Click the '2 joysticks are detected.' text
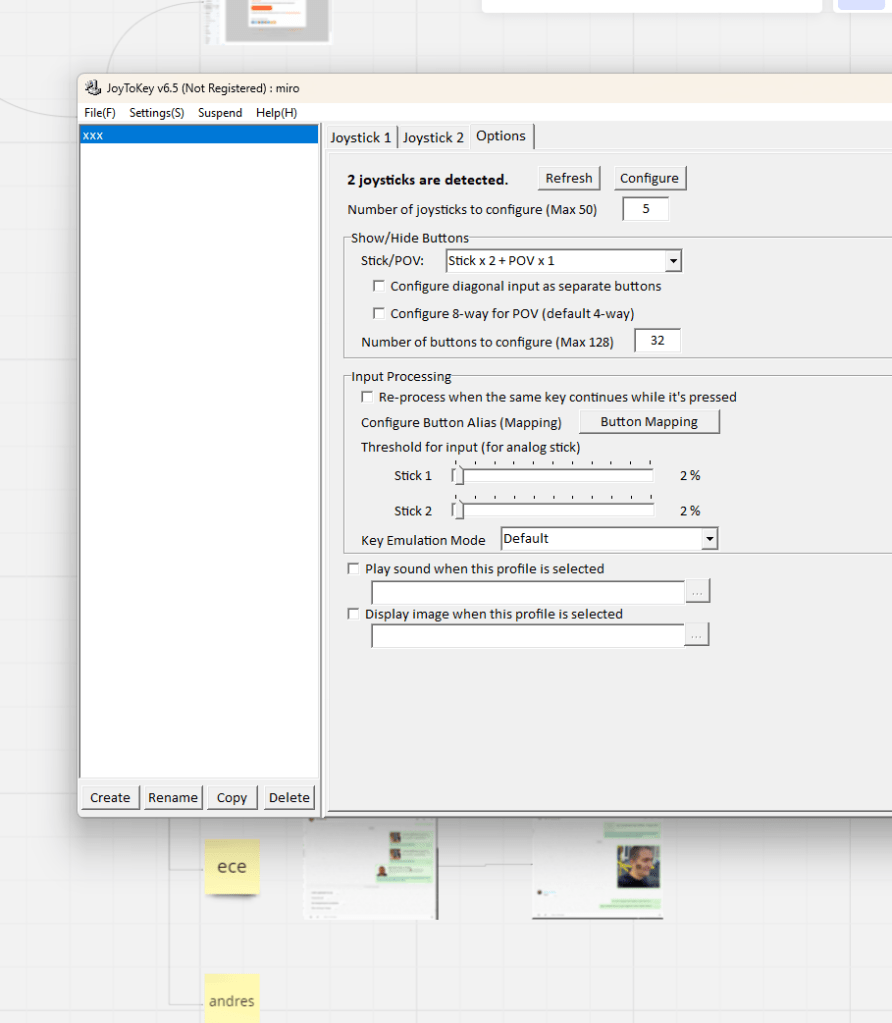This screenshot has height=1023, width=892. [x=427, y=179]
